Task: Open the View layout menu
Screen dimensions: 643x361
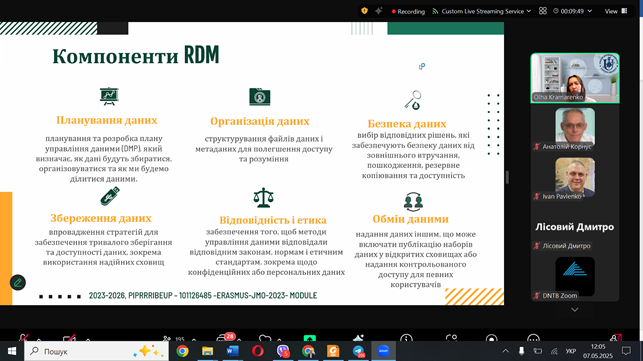Action: (616, 11)
